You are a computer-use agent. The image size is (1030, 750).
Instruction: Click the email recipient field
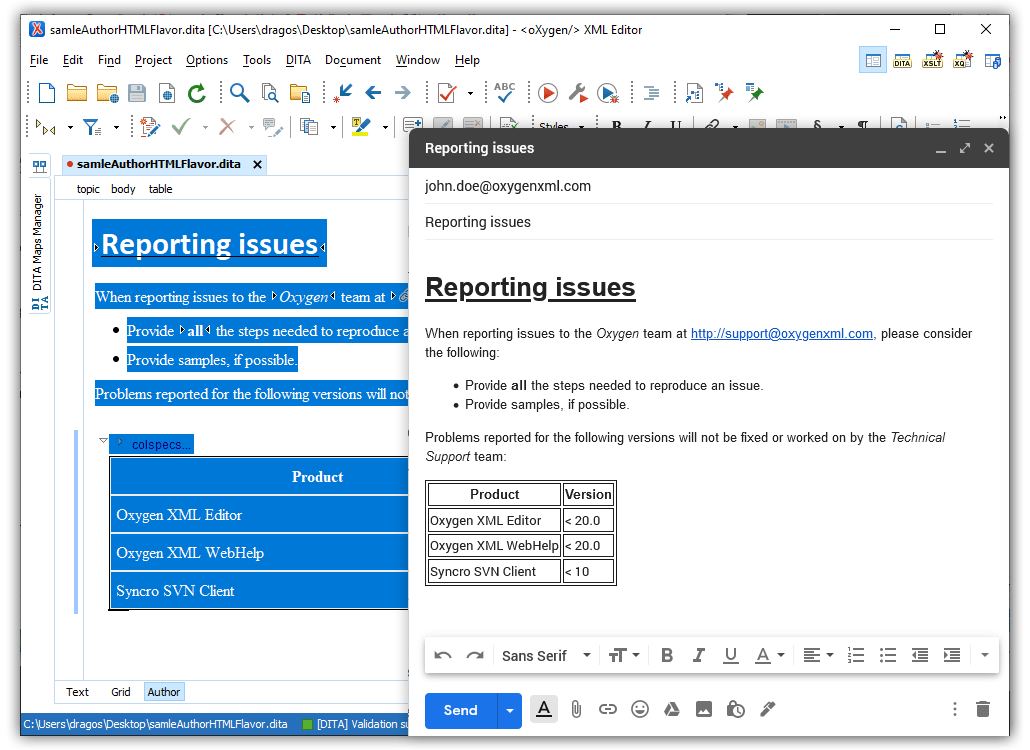pos(708,187)
